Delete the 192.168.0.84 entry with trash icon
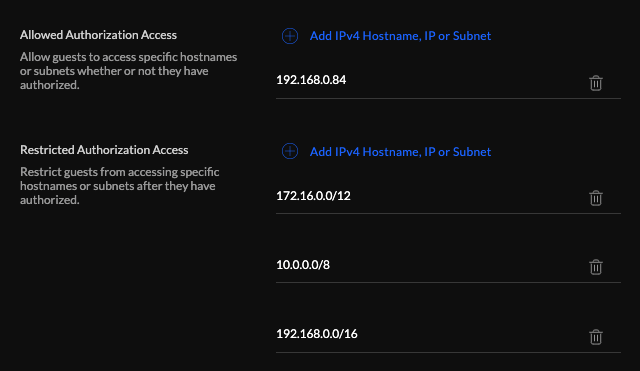The image size is (640, 371). point(596,83)
